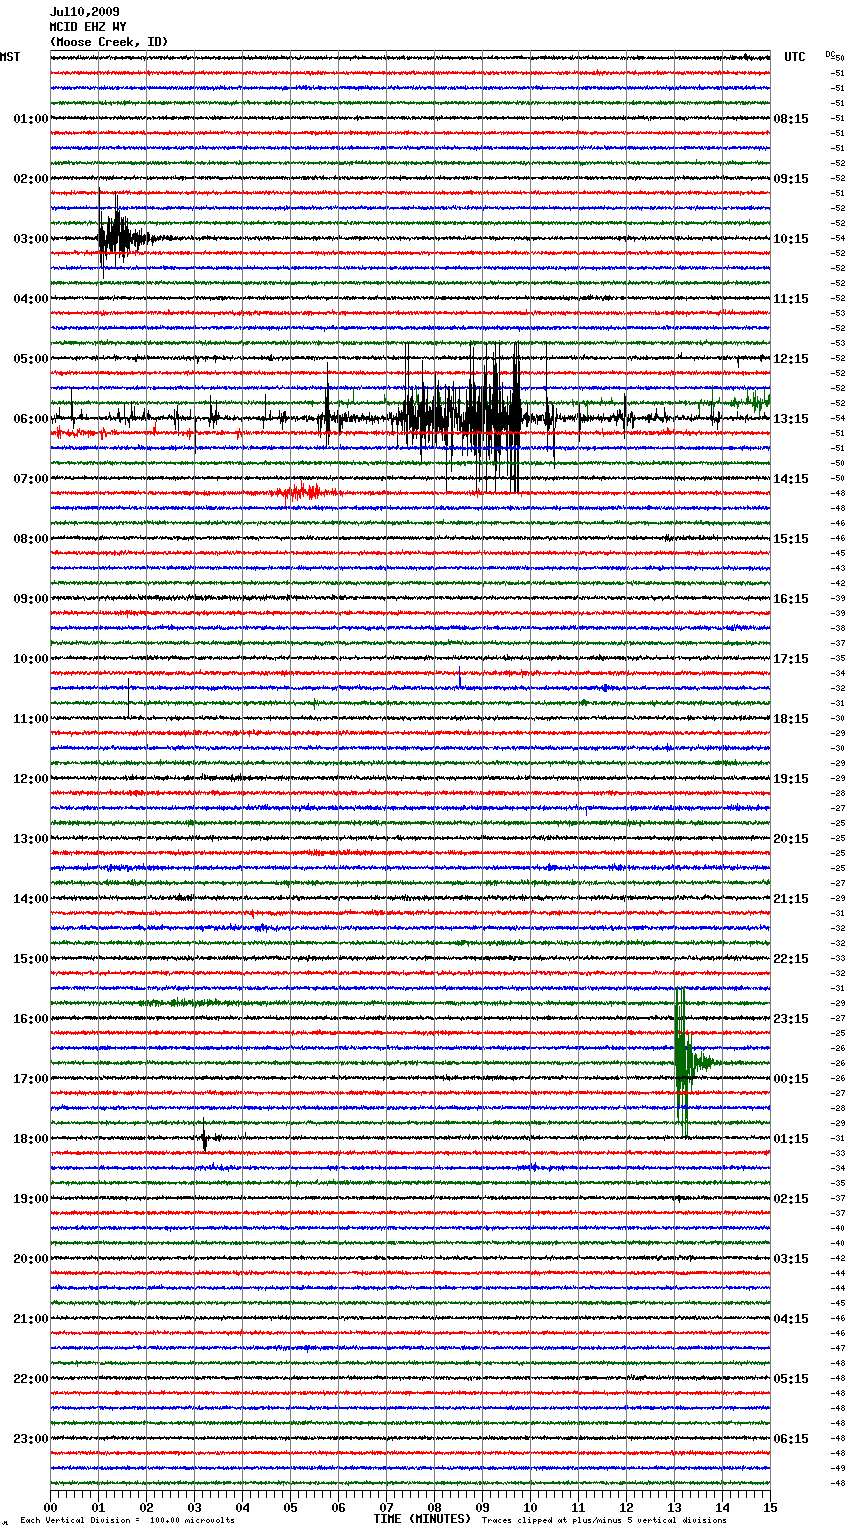Select the '06:00' MST hour label
The height and width of the screenshot is (1534, 850).
(31, 419)
